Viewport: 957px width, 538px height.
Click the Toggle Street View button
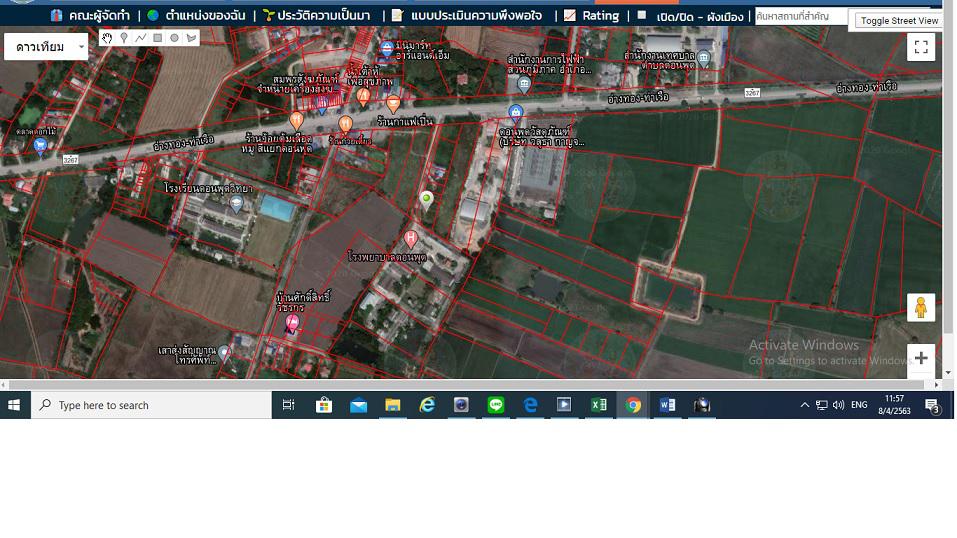coord(899,21)
